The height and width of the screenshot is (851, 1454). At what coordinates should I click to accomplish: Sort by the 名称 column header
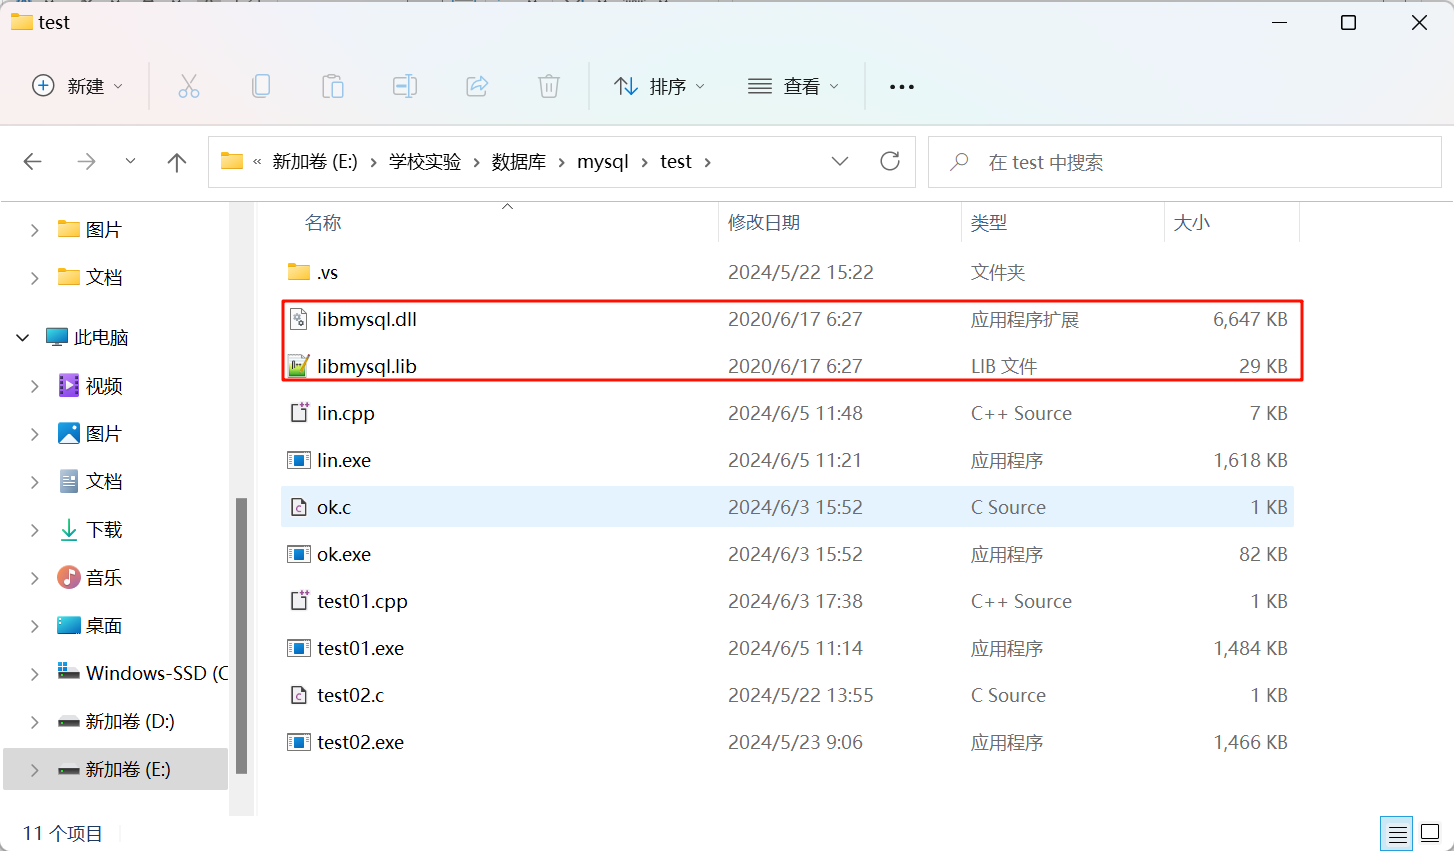pos(323,222)
